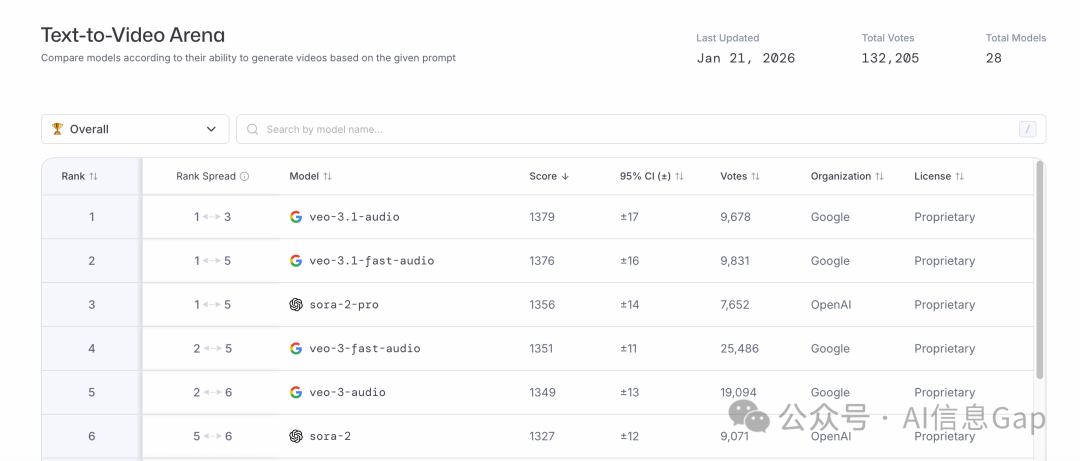Click the table's vertical scrollbar
Screen dimensions: 1080x461
click(x=1039, y=270)
